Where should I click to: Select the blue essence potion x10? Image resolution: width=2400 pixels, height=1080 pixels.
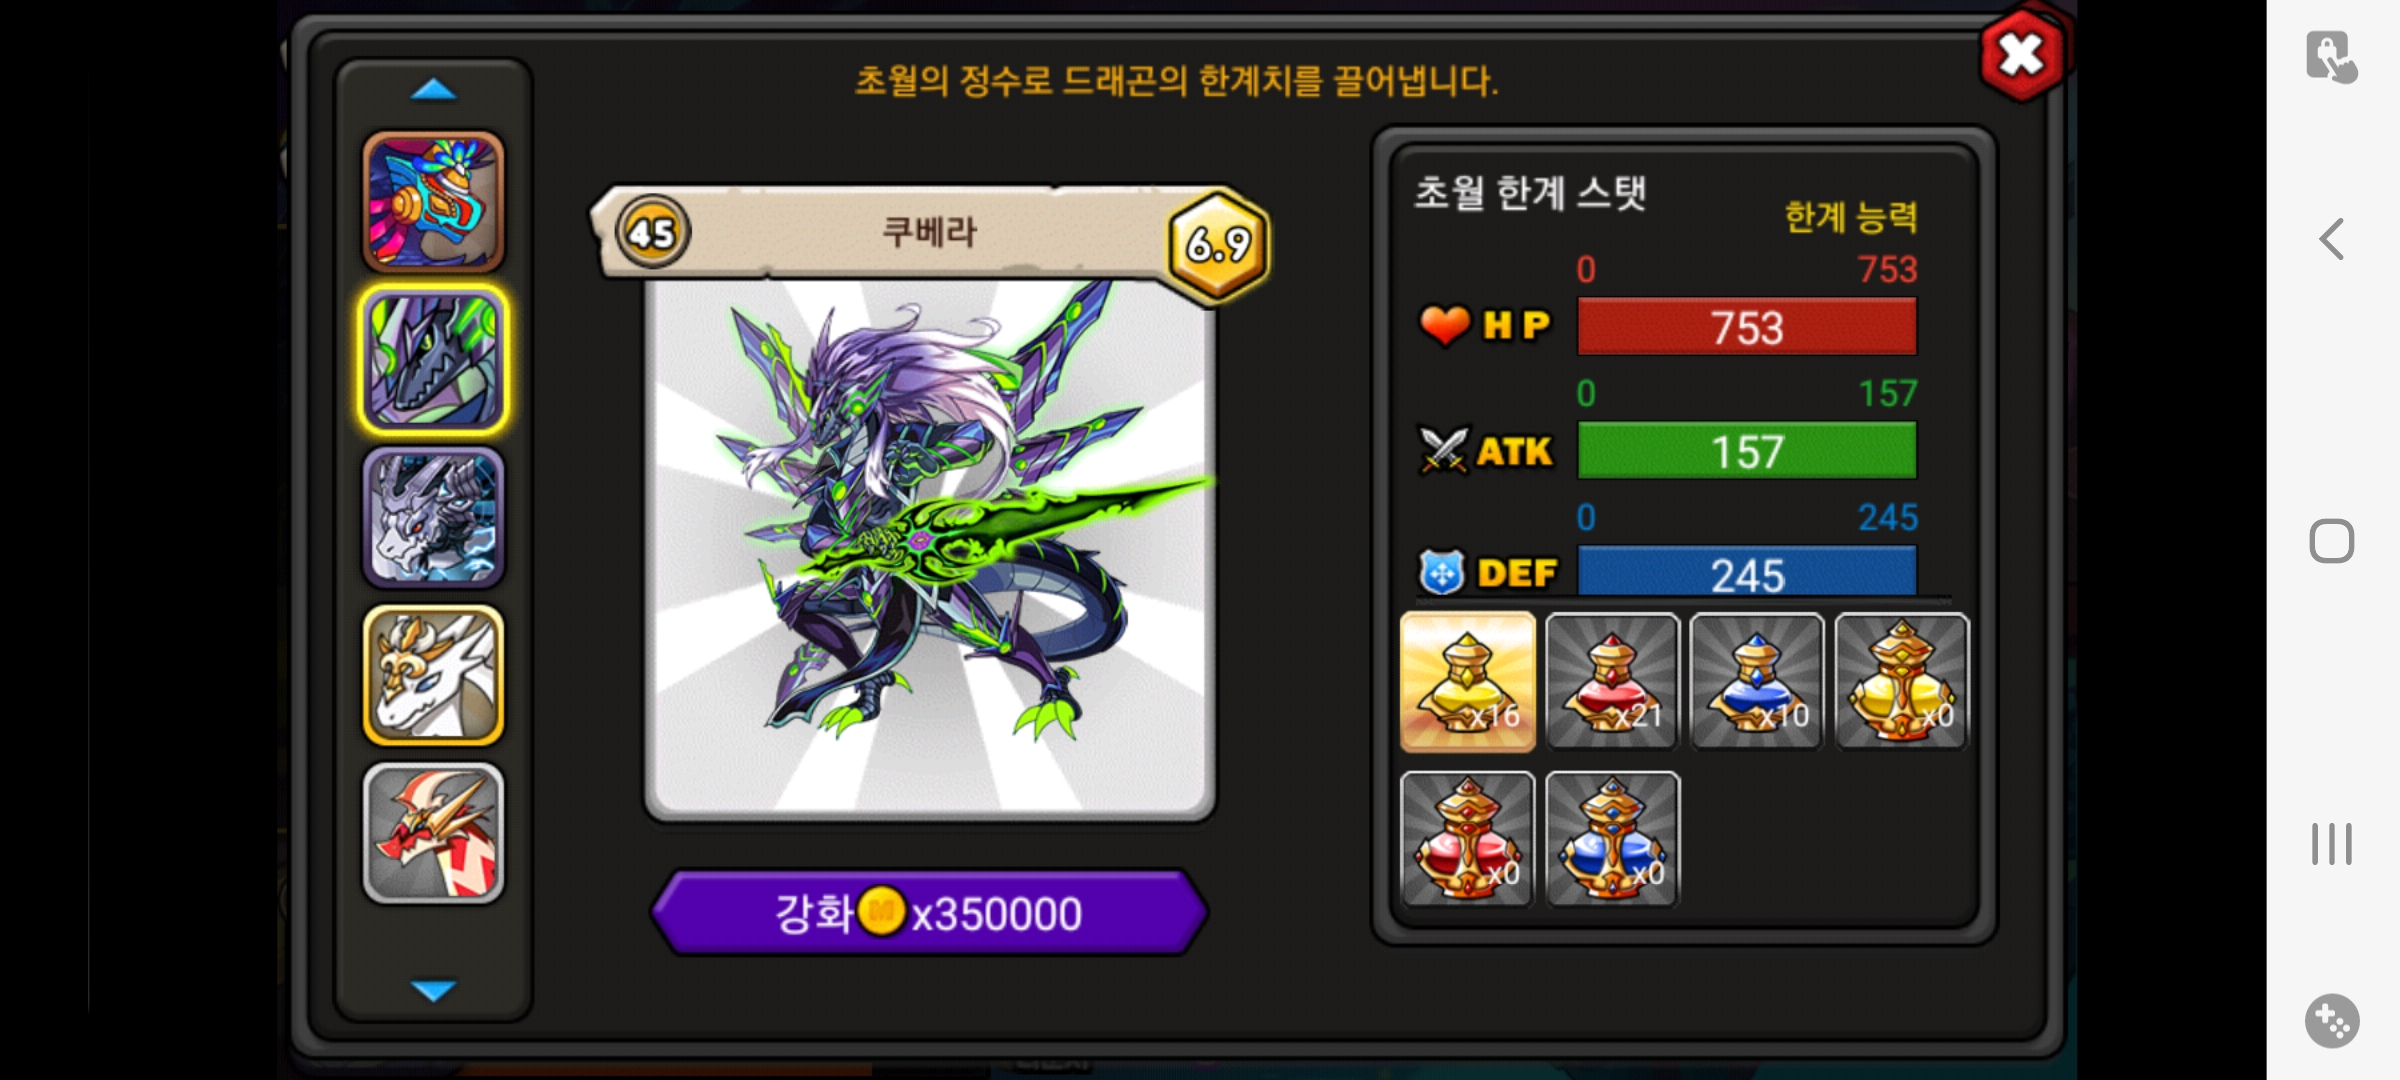coord(1757,681)
